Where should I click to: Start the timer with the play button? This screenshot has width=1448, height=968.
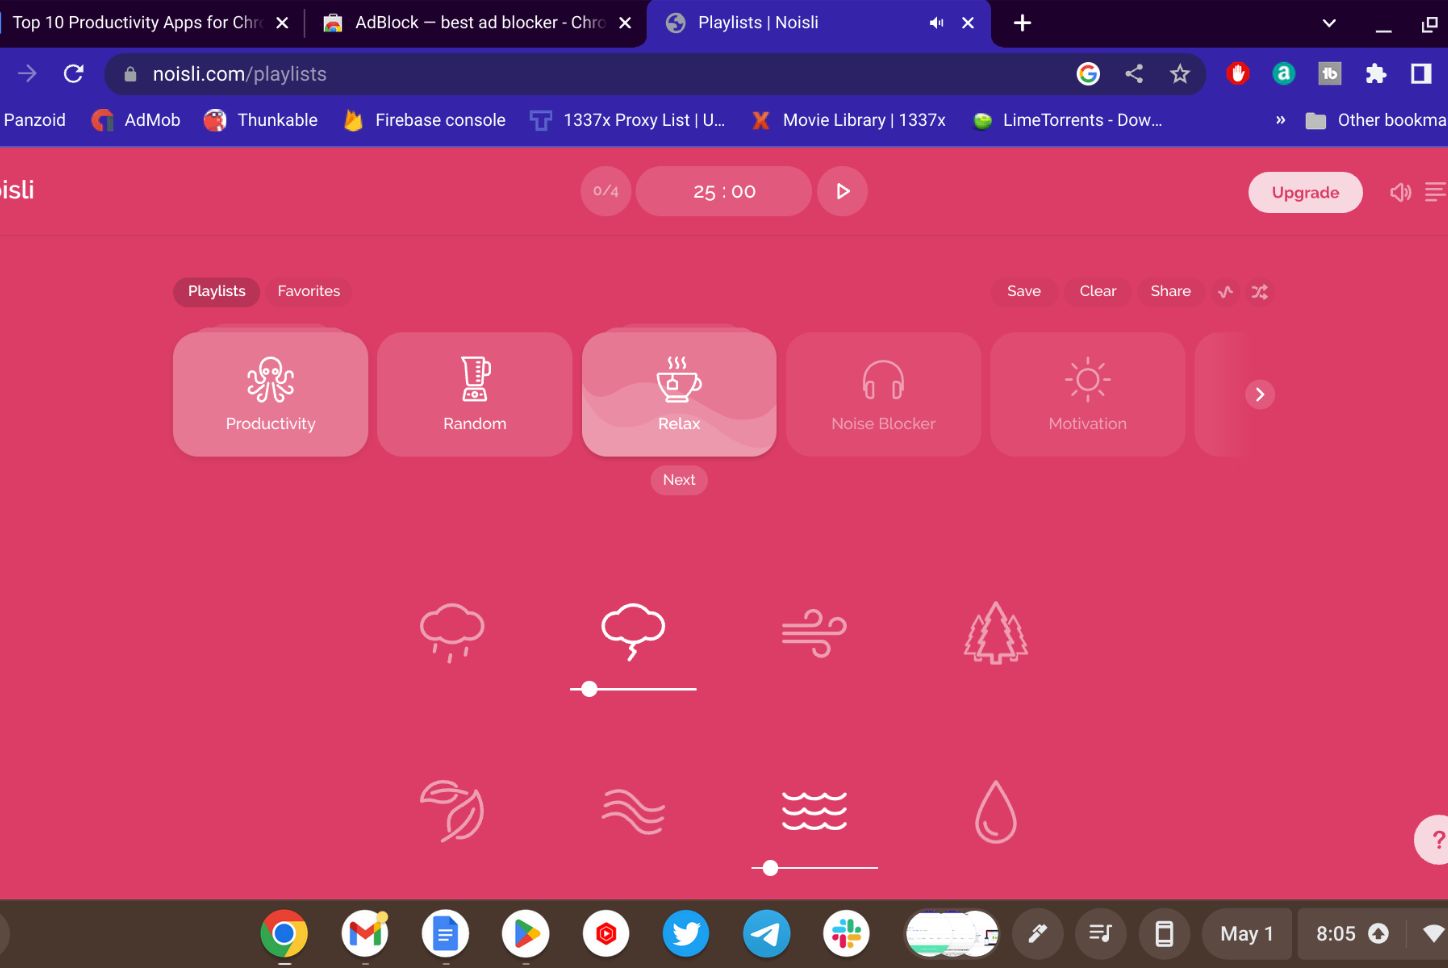click(x=842, y=191)
